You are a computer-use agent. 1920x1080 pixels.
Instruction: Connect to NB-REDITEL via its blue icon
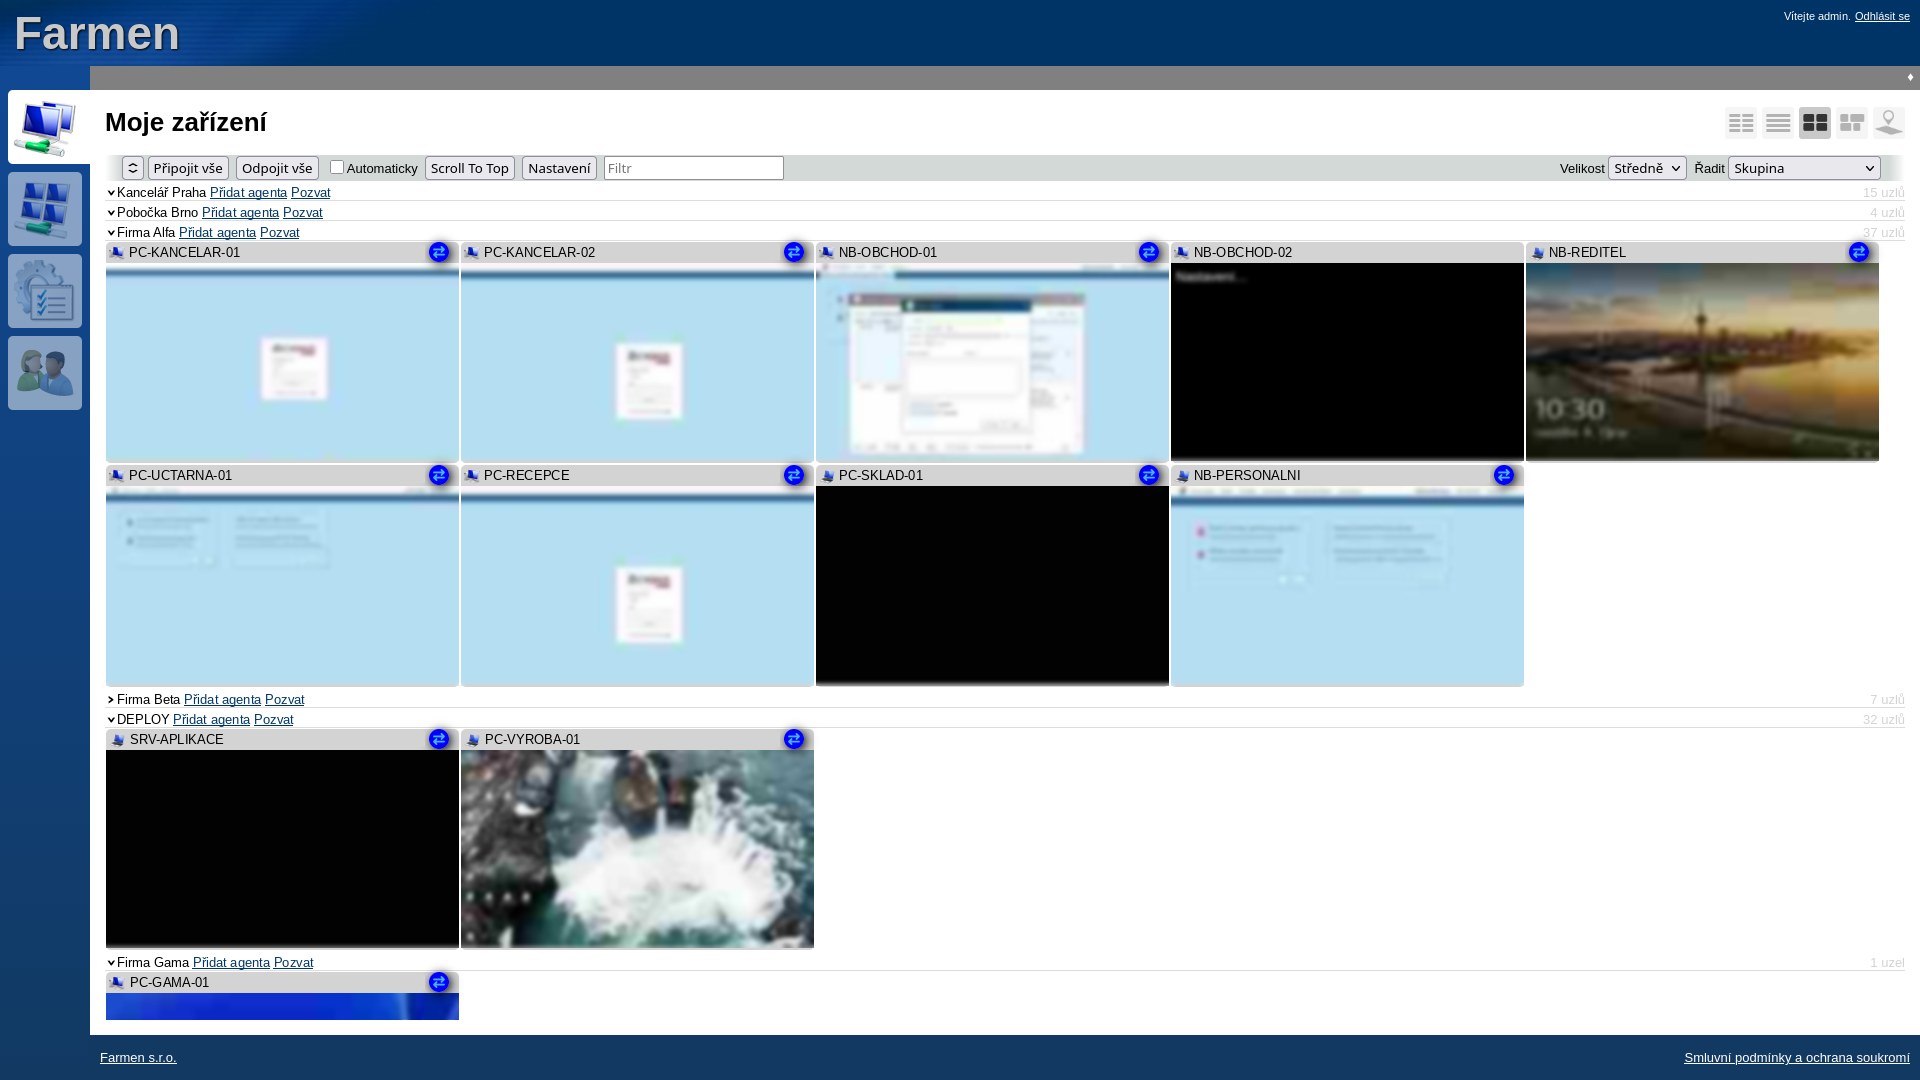[1859, 252]
